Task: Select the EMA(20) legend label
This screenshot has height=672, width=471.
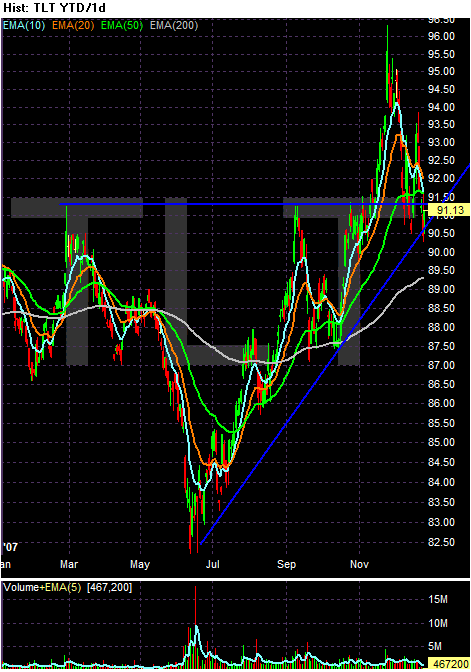Action: (73, 25)
